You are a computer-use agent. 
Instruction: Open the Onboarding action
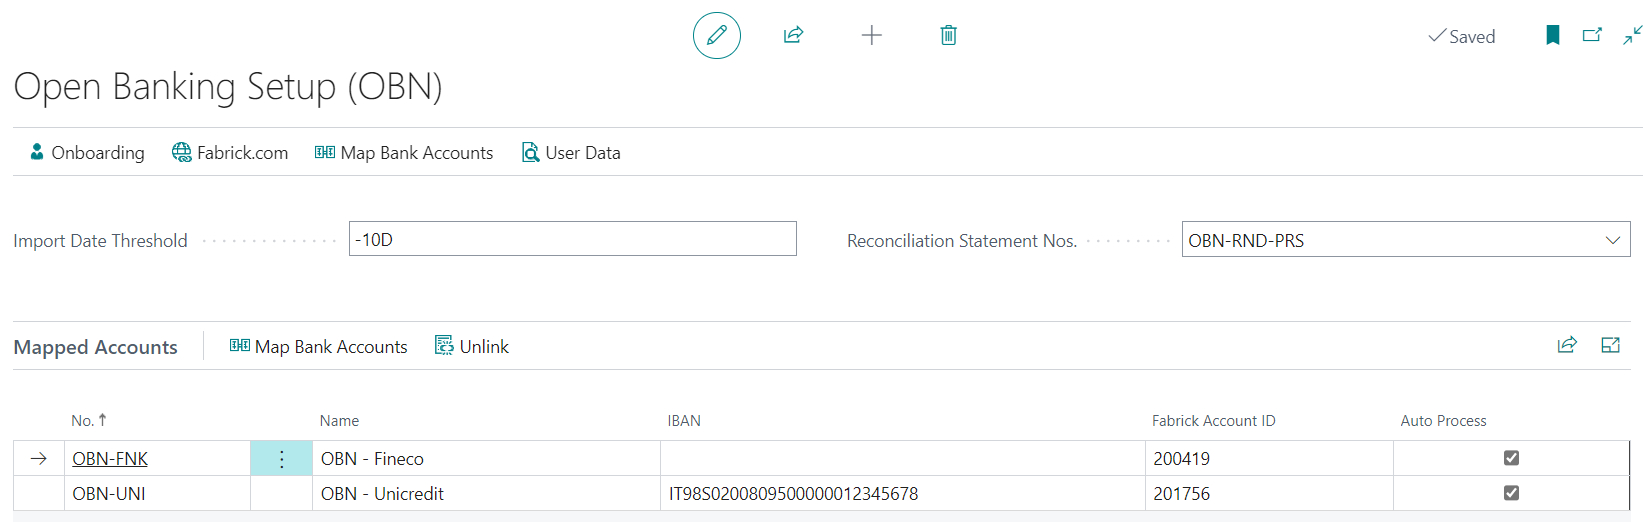coord(87,153)
